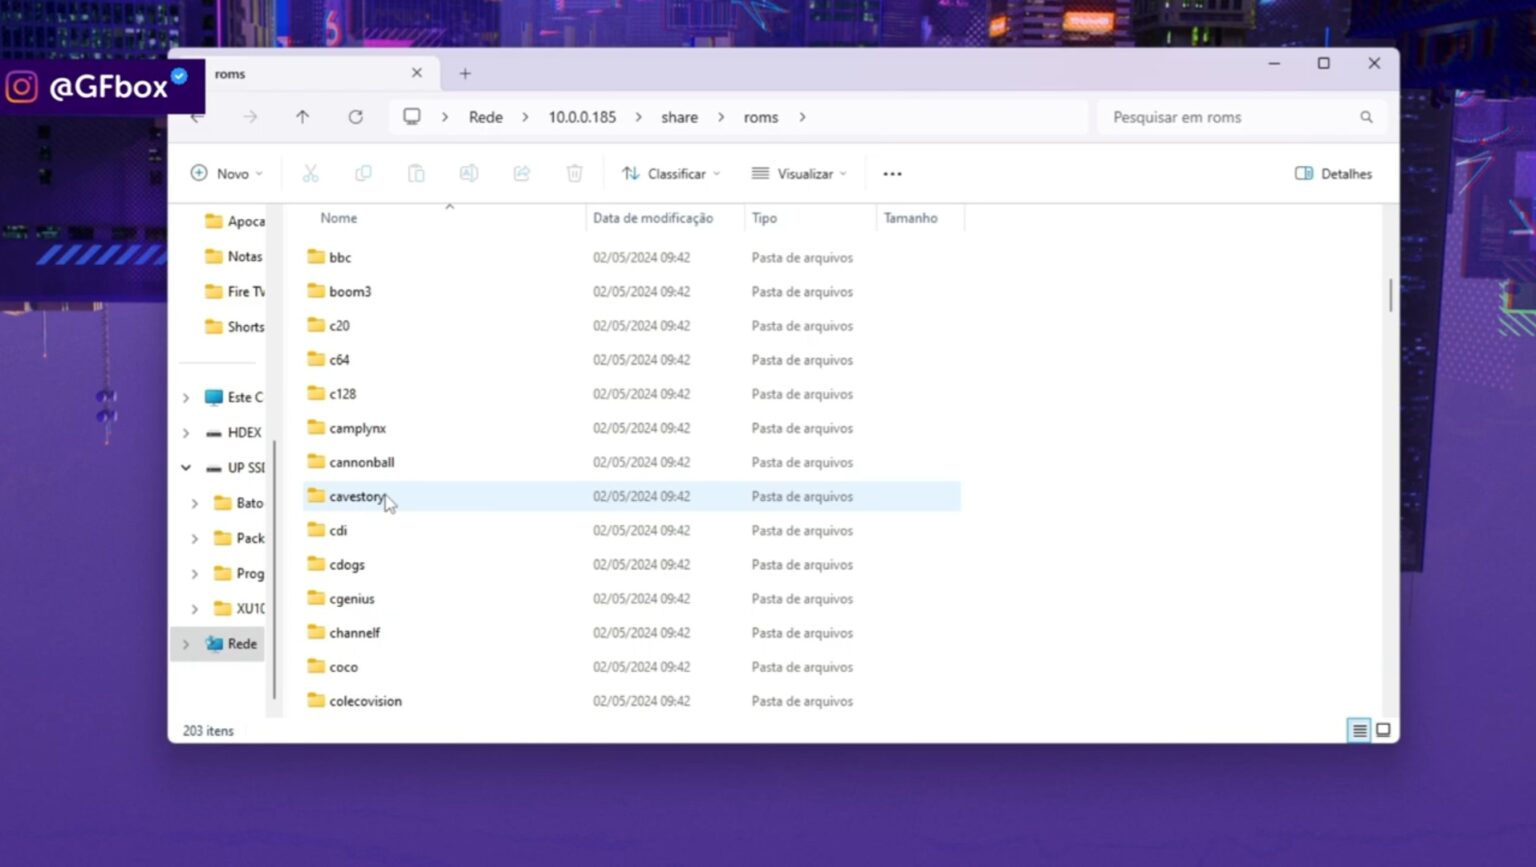Screen dimensions: 1536x867
Task: Toggle the Detalhes pane
Action: tap(1333, 174)
